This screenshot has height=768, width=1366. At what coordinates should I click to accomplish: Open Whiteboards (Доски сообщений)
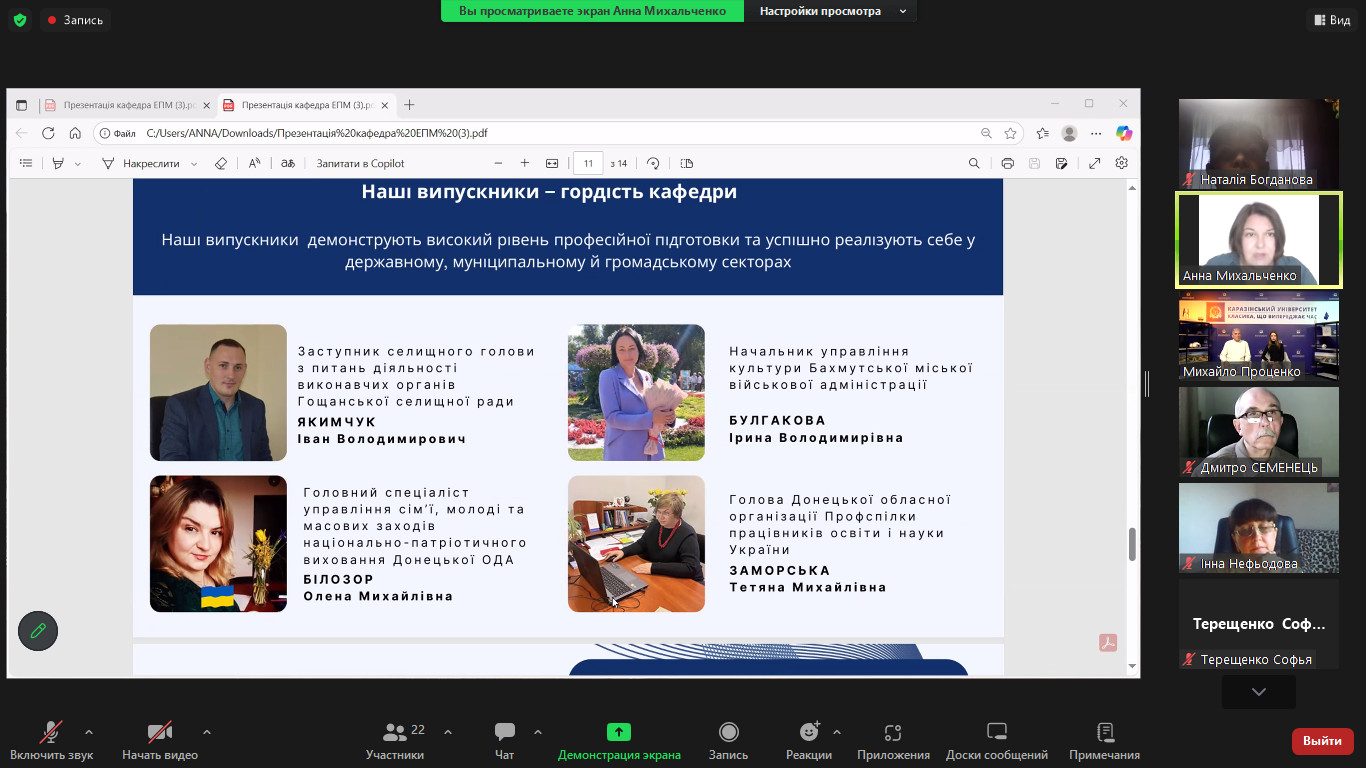996,739
